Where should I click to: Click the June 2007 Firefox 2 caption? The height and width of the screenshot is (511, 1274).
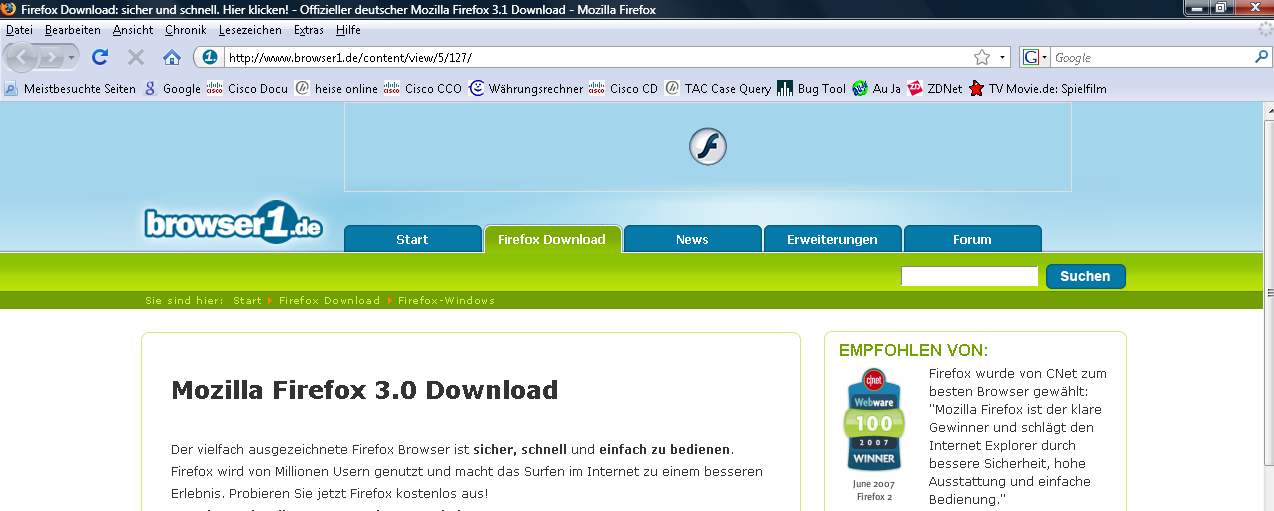(873, 490)
